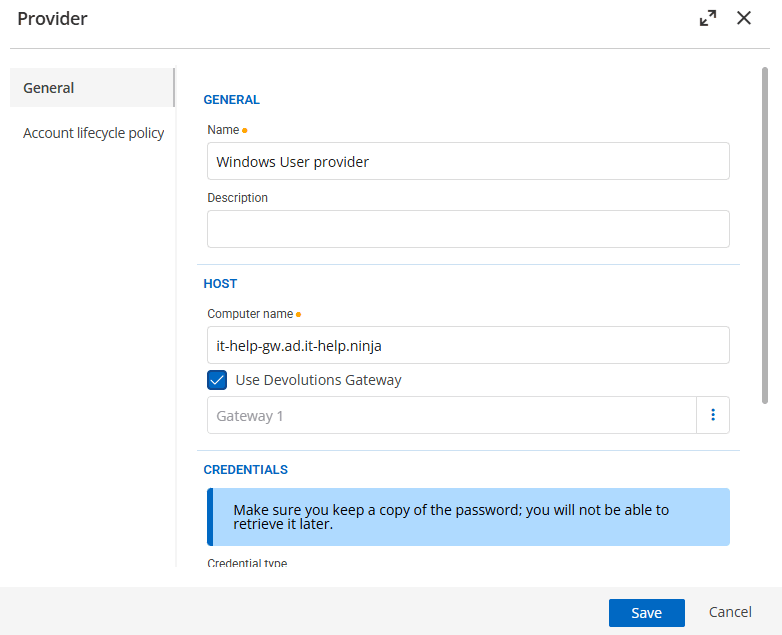Cancel the provider changes
This screenshot has height=635, width=782.
pos(730,612)
